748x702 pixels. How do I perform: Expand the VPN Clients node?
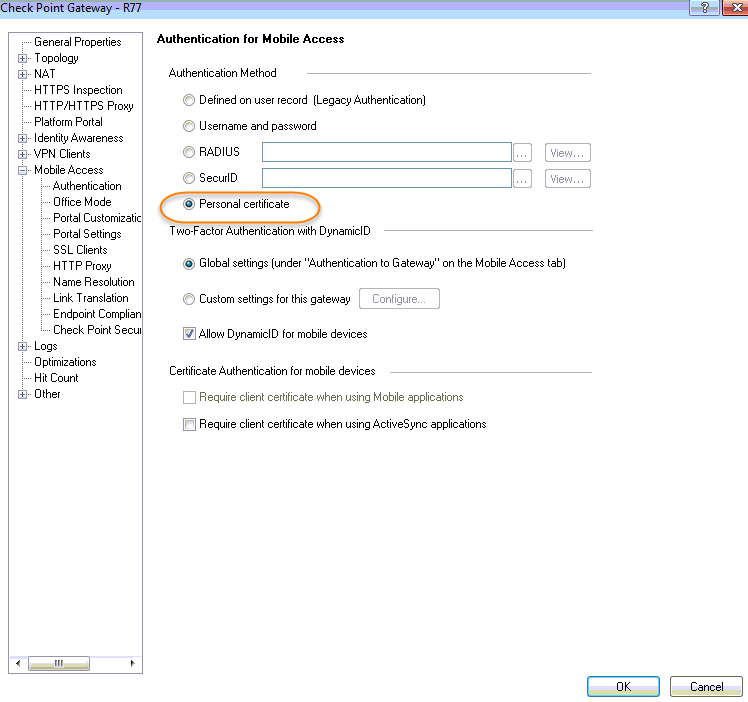tap(22, 155)
